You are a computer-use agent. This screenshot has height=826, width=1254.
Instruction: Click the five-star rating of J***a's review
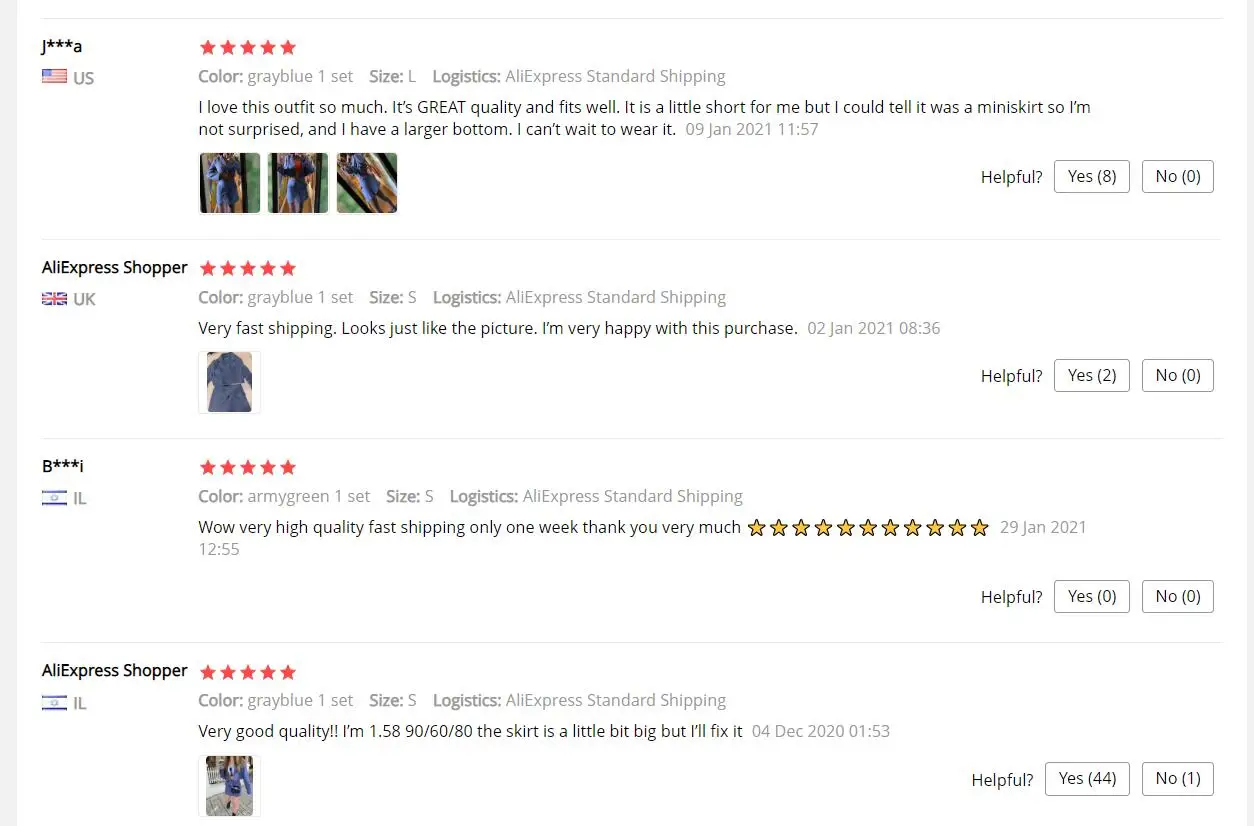pyautogui.click(x=248, y=47)
